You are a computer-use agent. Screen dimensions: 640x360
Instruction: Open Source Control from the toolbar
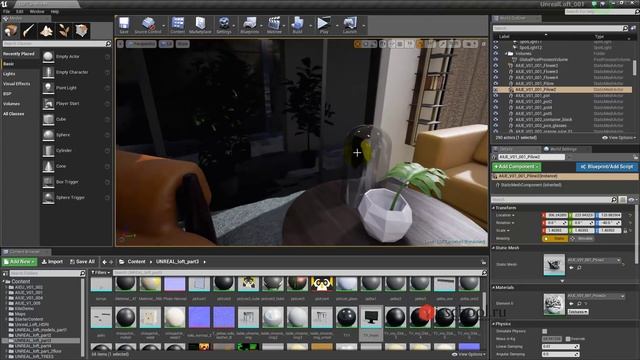pyautogui.click(x=148, y=24)
